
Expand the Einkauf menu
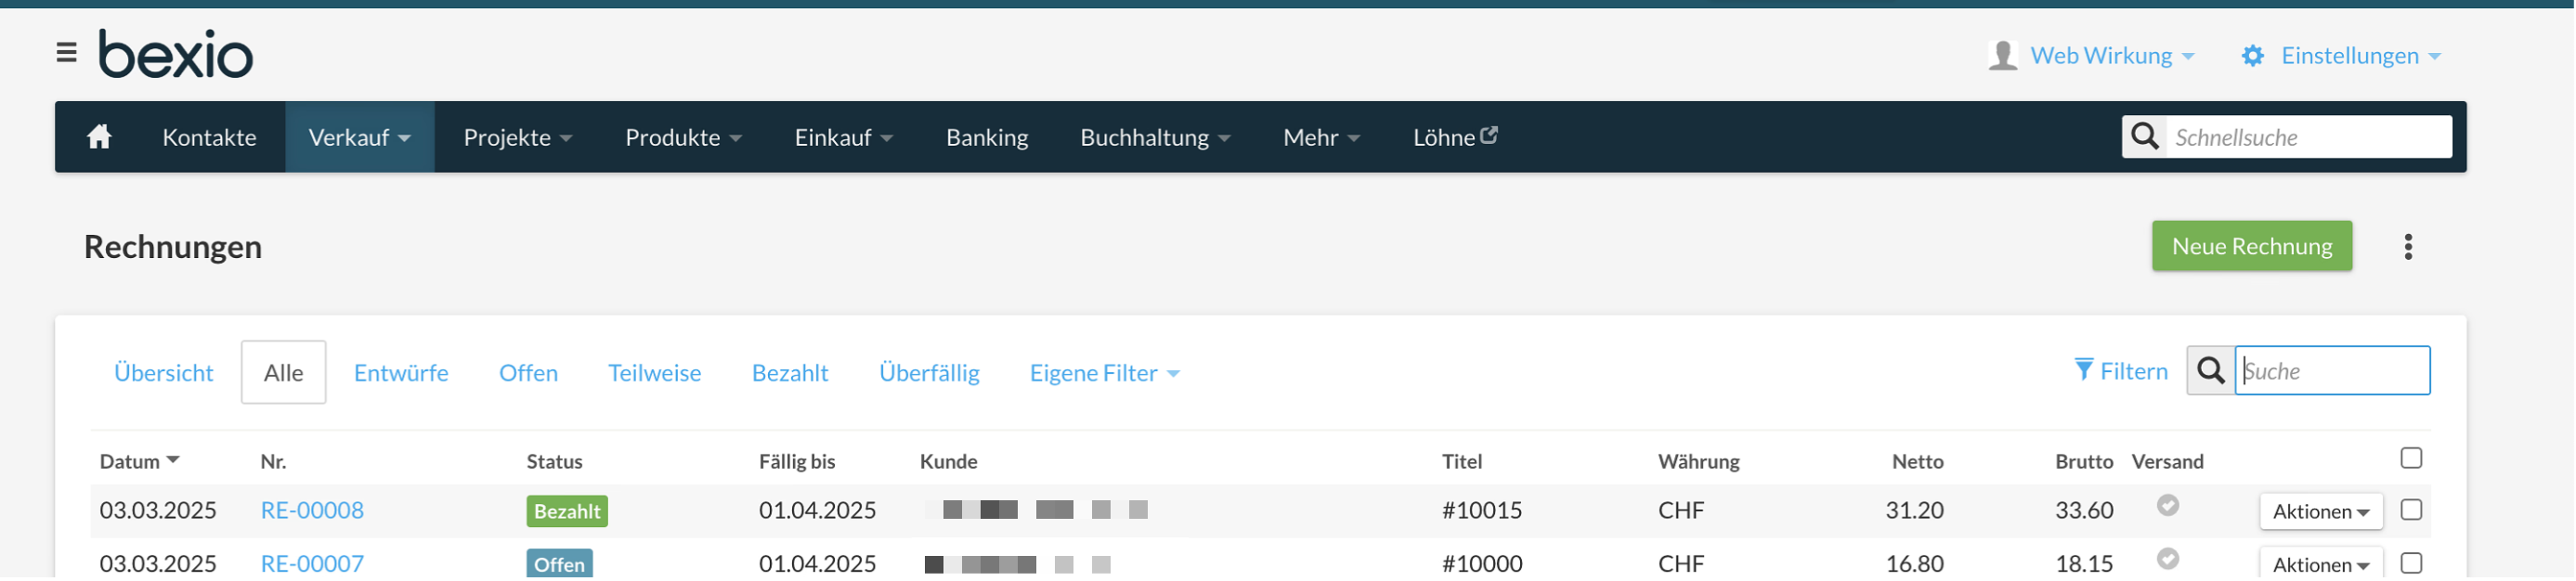(x=843, y=137)
